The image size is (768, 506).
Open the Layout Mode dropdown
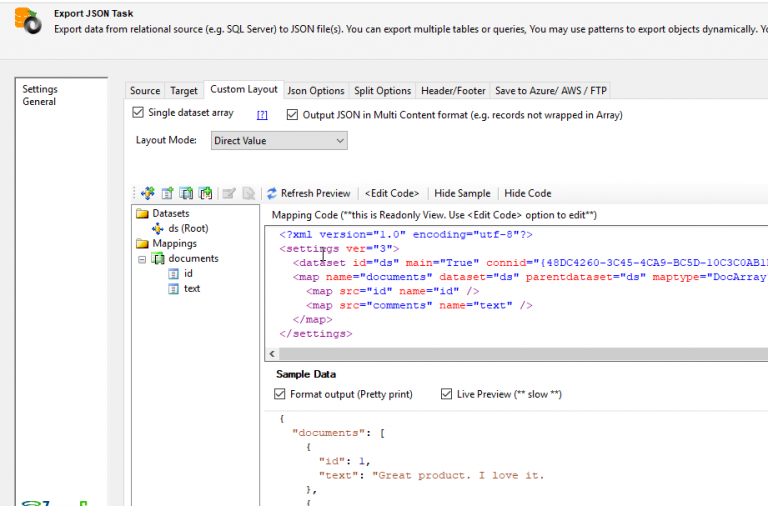coord(279,141)
